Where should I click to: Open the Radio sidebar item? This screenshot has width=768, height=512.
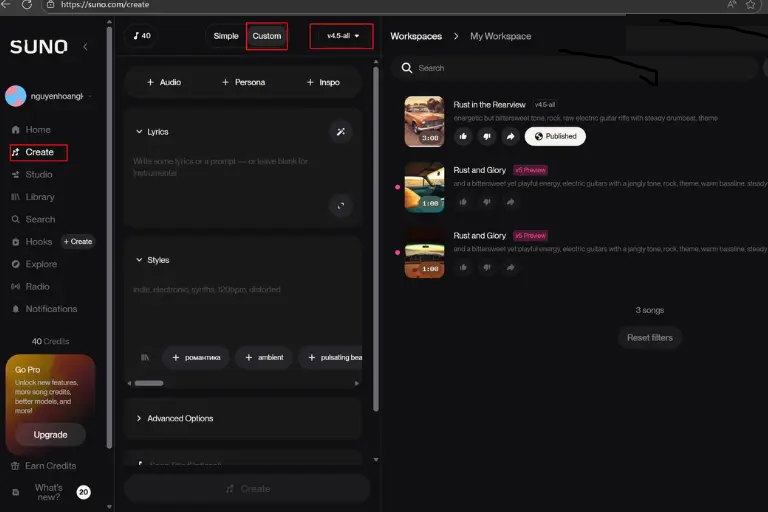pos(30,287)
